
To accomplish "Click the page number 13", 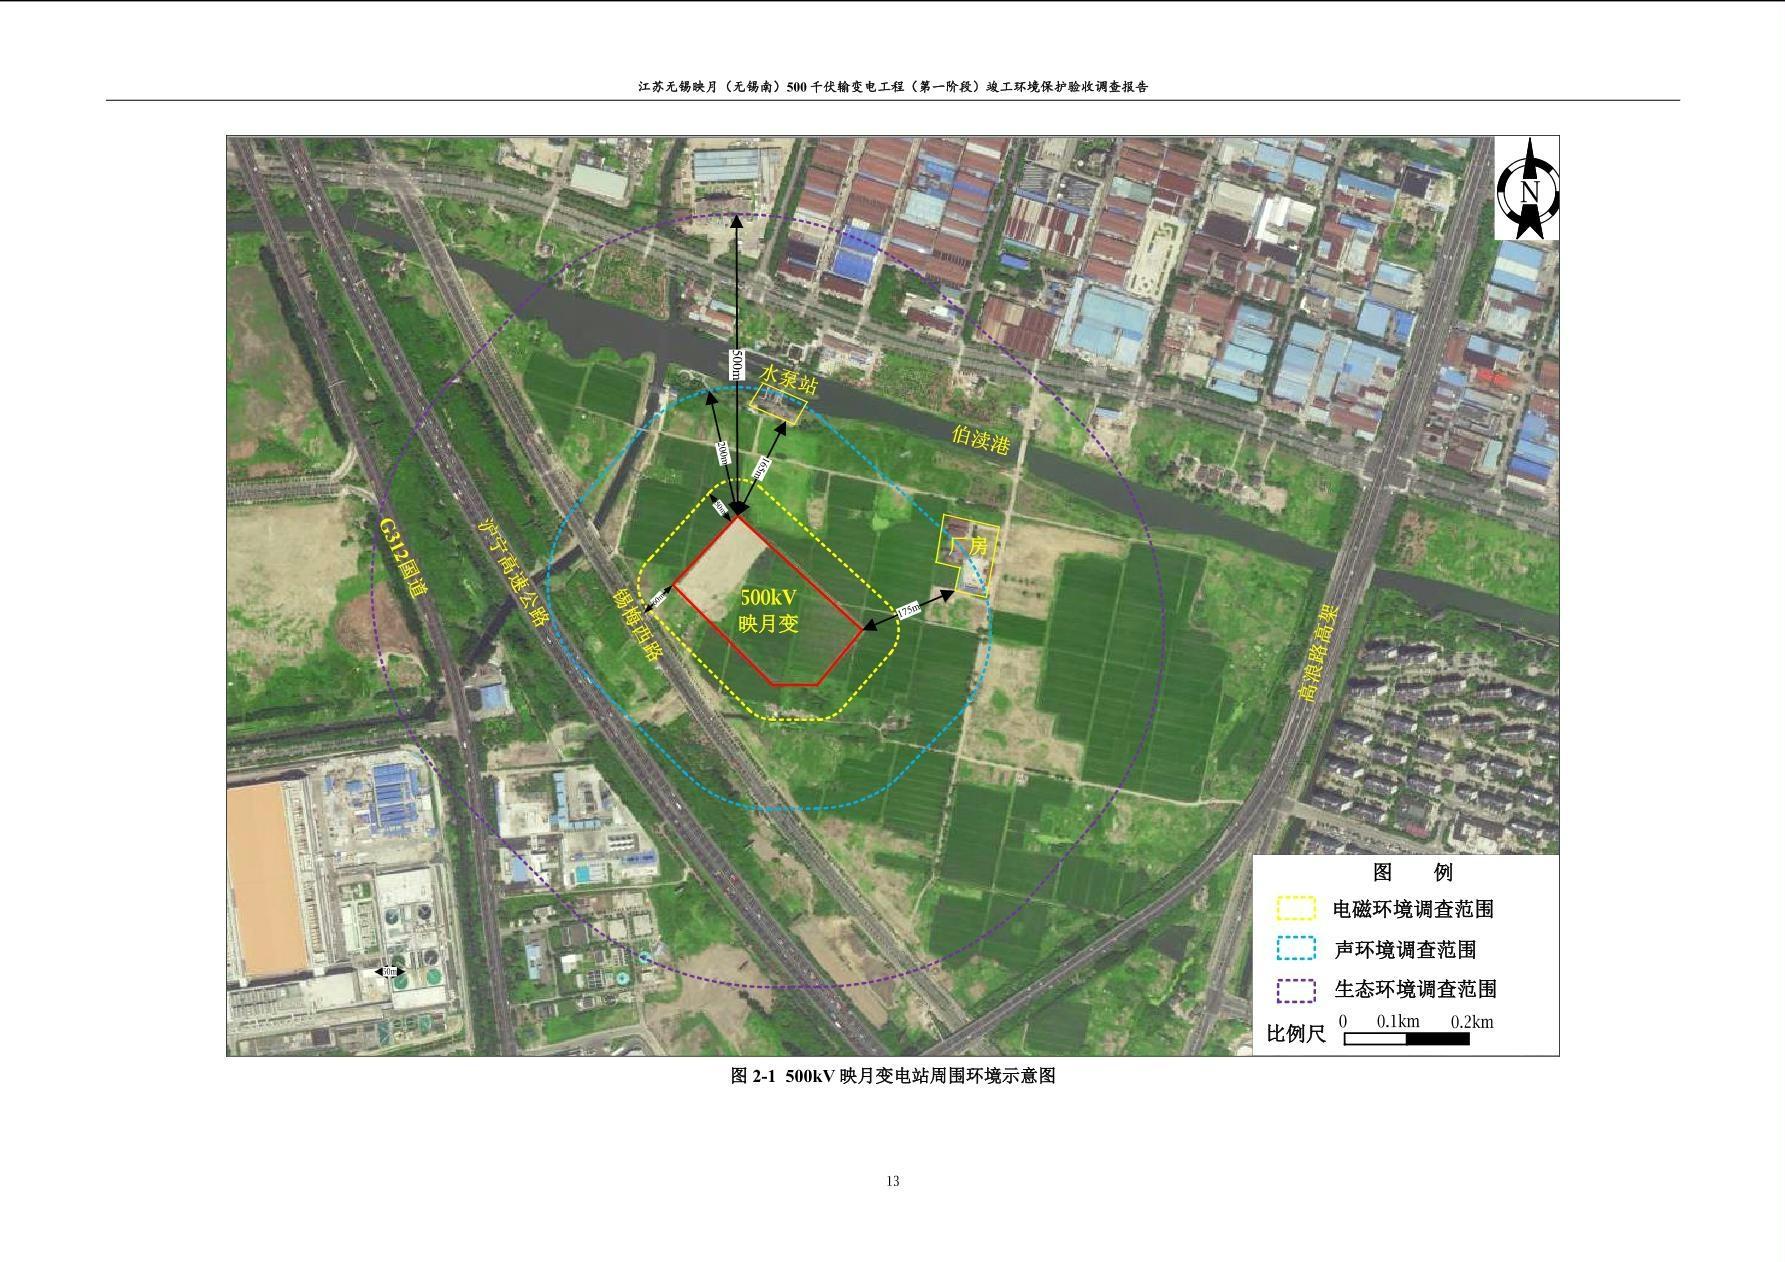I will 892,1181.
